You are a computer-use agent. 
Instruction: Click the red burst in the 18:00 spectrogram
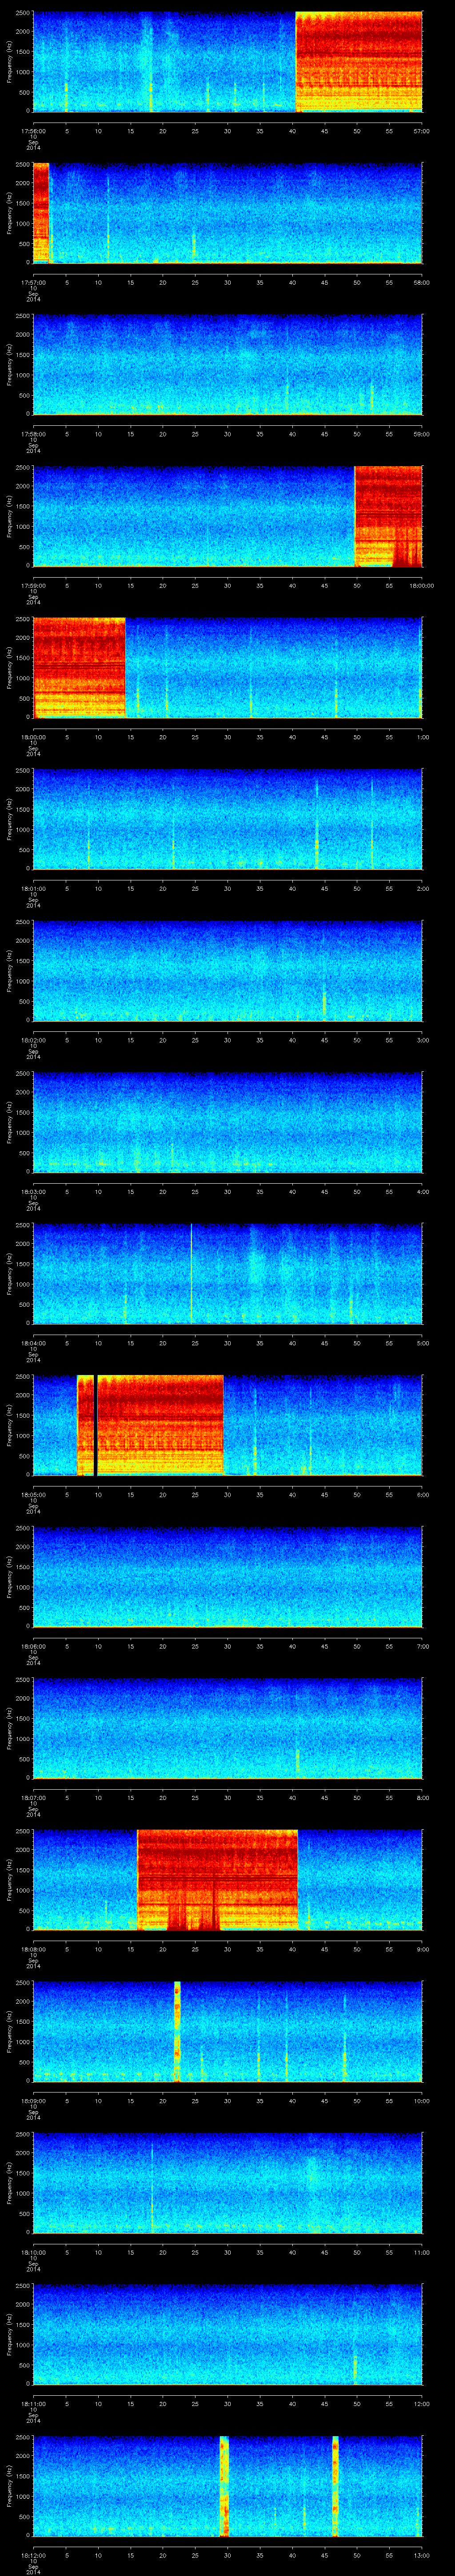tap(79, 667)
